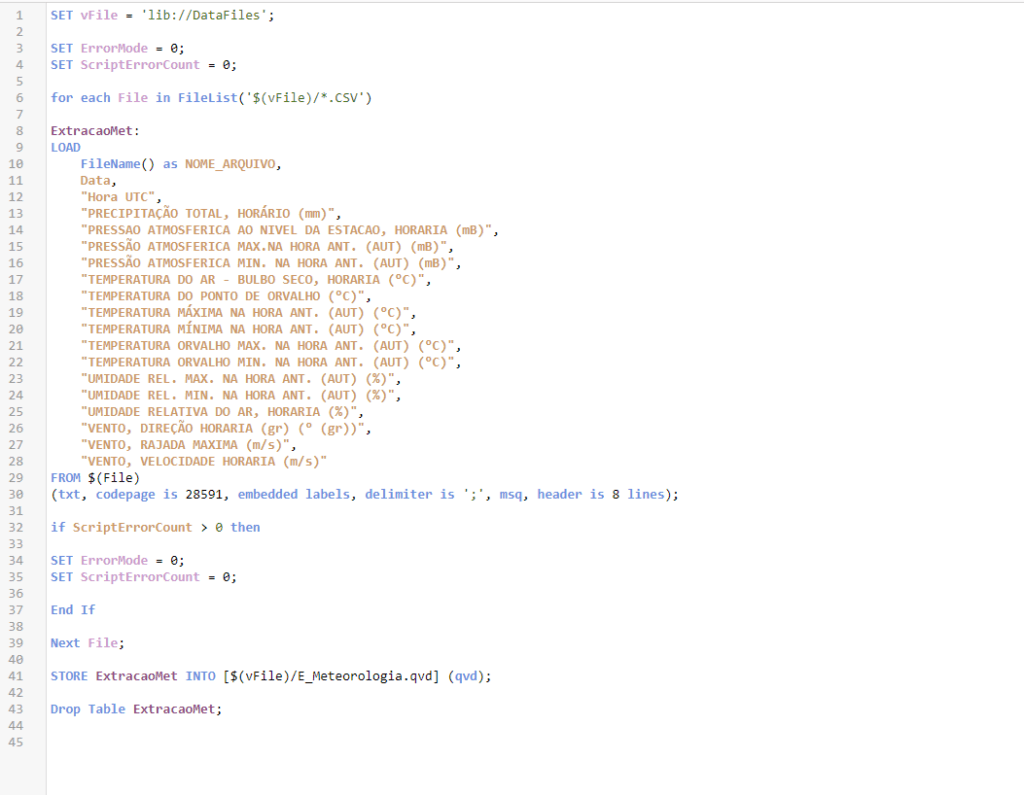Click the FROM keyword before $(File)

65,477
